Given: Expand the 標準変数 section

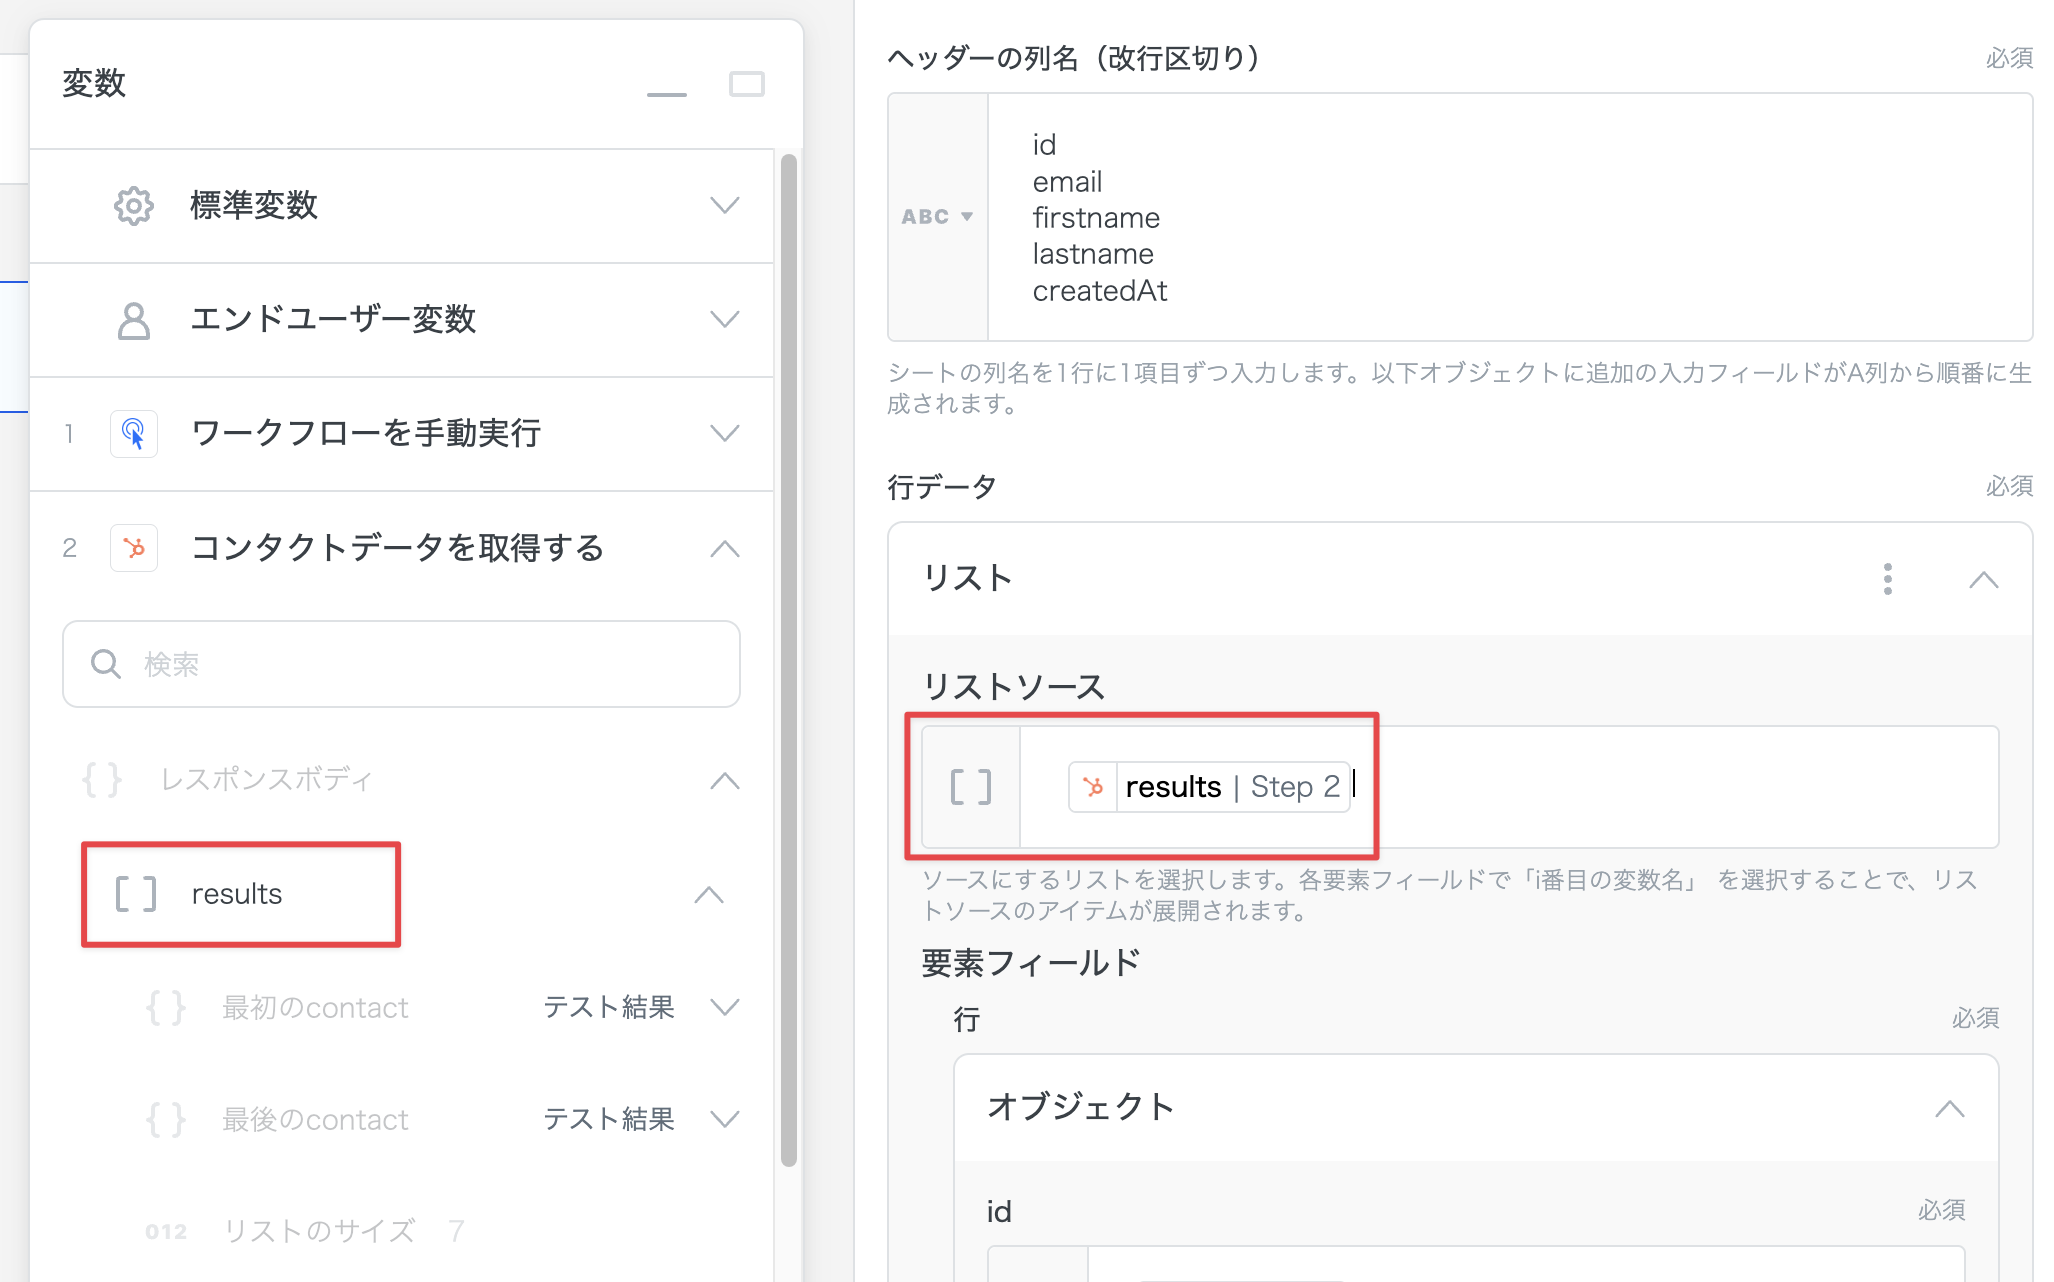Looking at the screenshot, I should pos(724,206).
